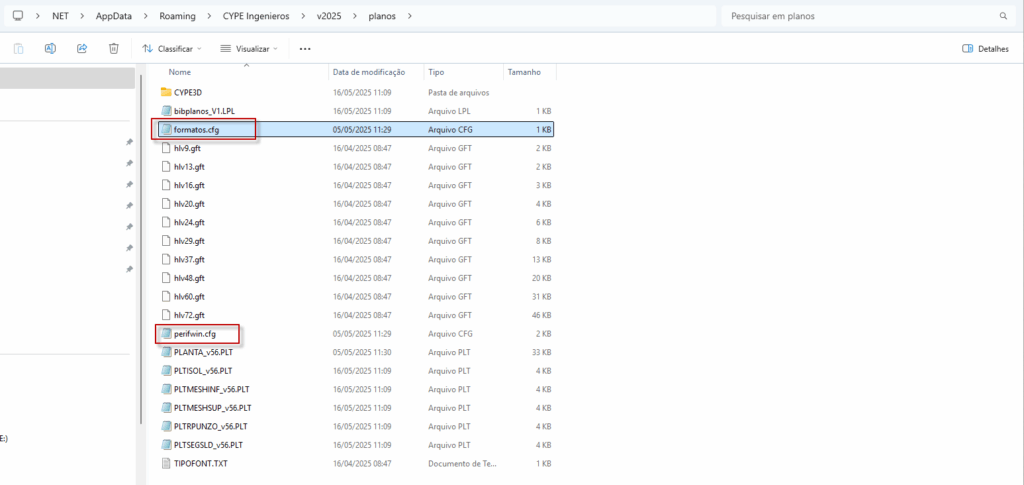Select the perifwin.cfg file

pos(195,333)
